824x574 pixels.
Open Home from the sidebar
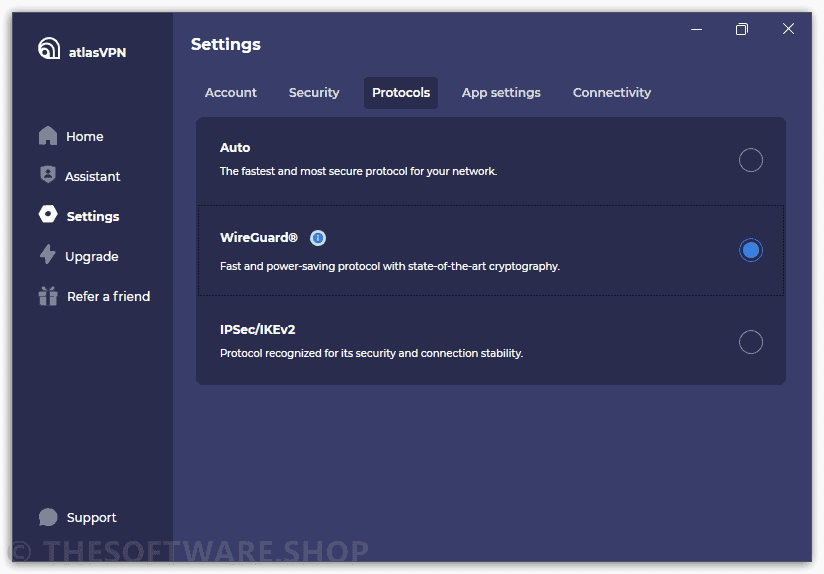[85, 137]
